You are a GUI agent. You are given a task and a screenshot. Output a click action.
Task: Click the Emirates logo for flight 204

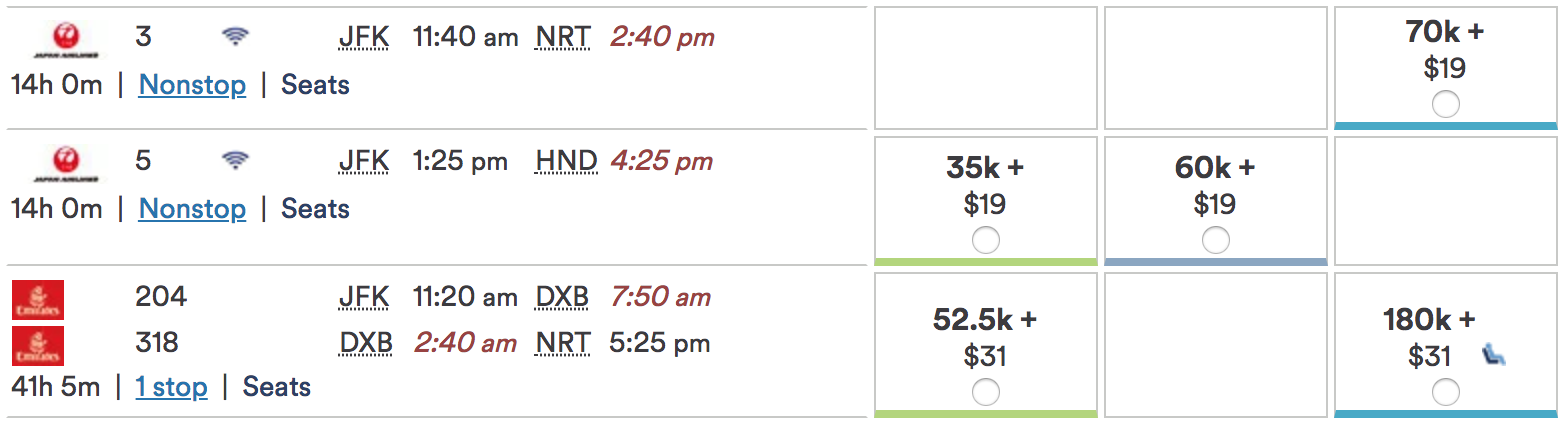[x=38, y=299]
